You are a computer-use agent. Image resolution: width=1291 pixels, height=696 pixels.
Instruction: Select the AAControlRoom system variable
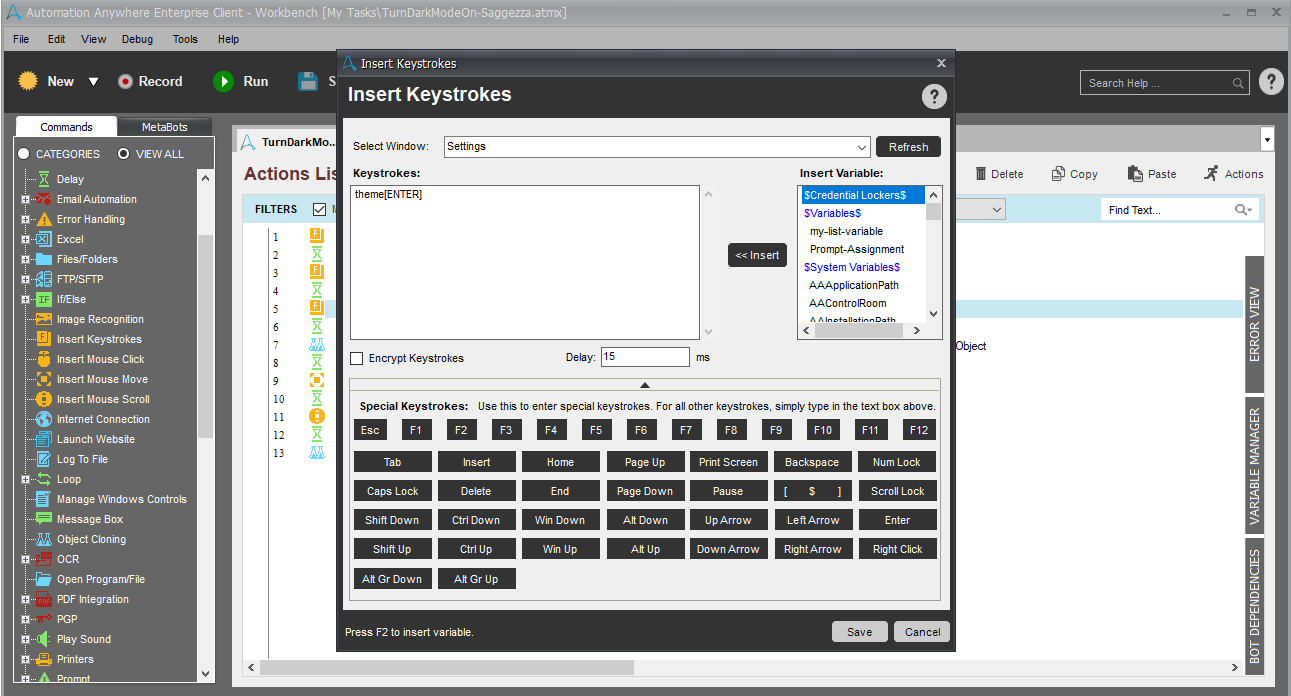coord(847,303)
